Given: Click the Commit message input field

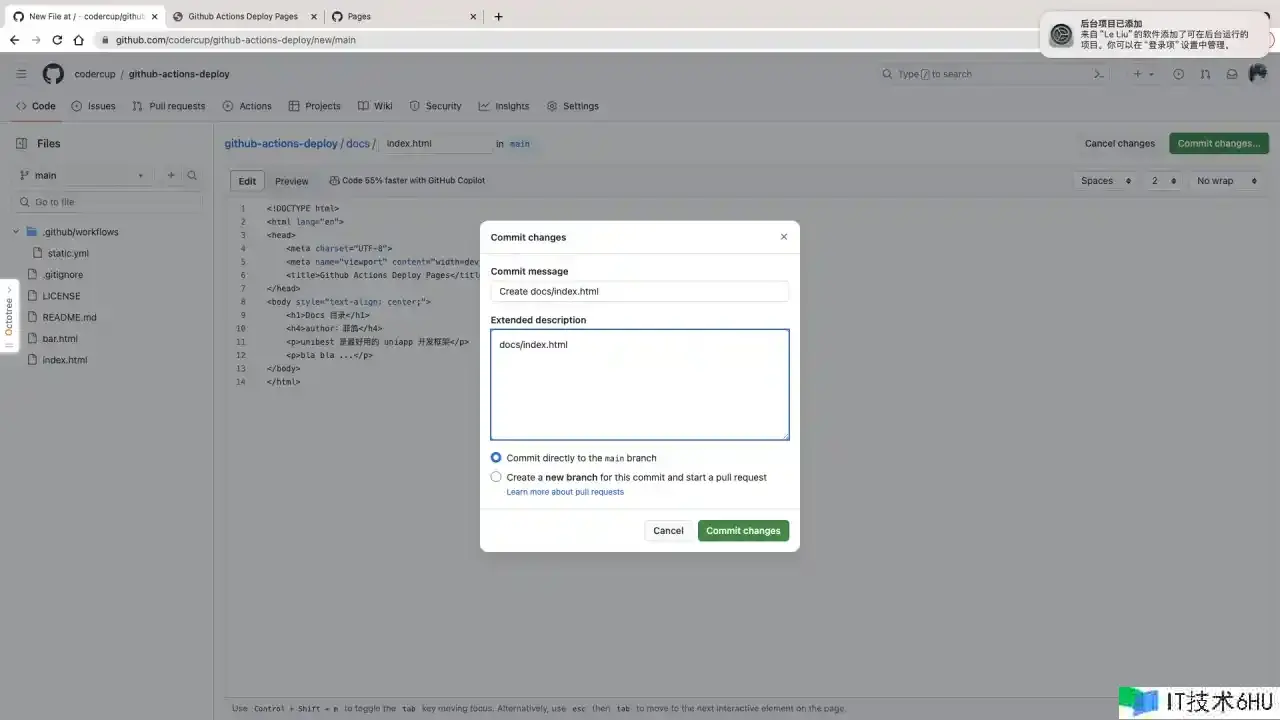Looking at the screenshot, I should [x=640, y=291].
